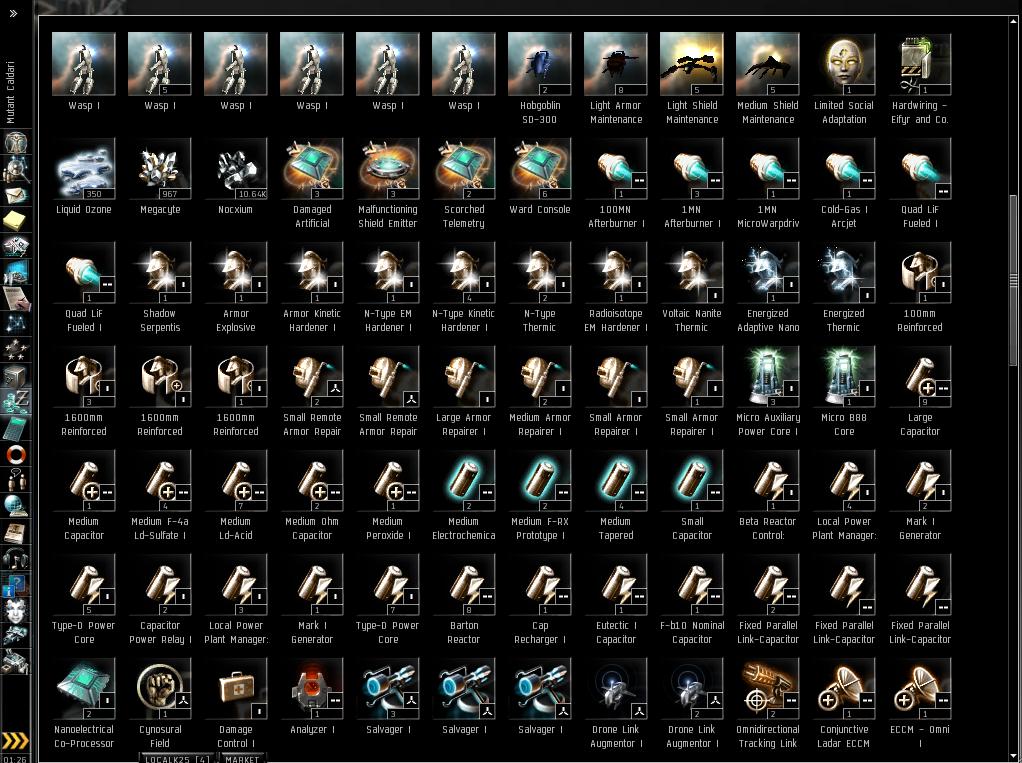
Task: Select the Armor Explosive hardener
Action: point(235,288)
